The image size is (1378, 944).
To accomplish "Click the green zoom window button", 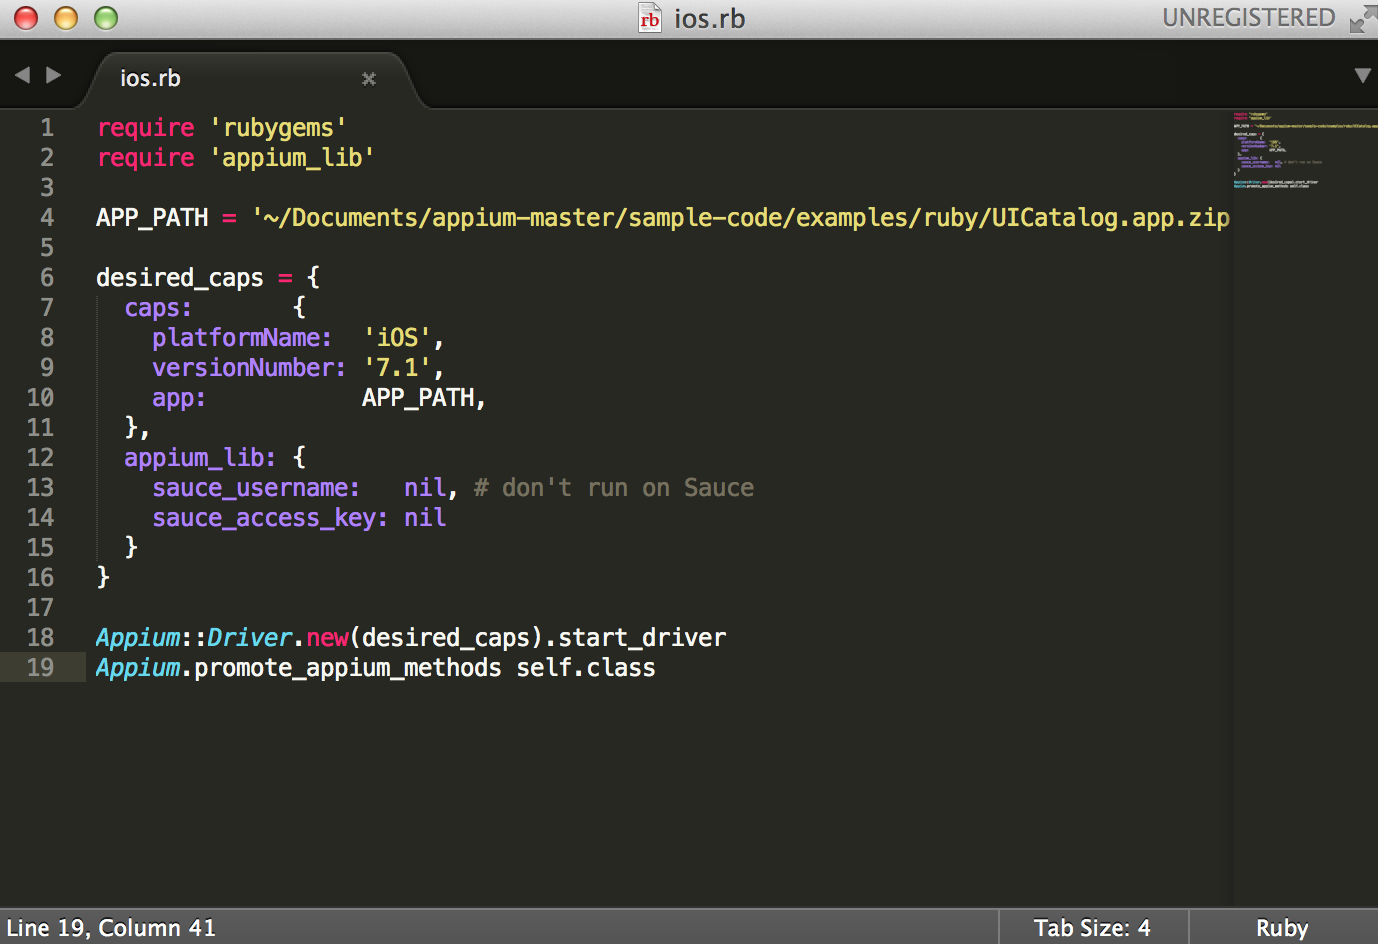I will click(106, 18).
